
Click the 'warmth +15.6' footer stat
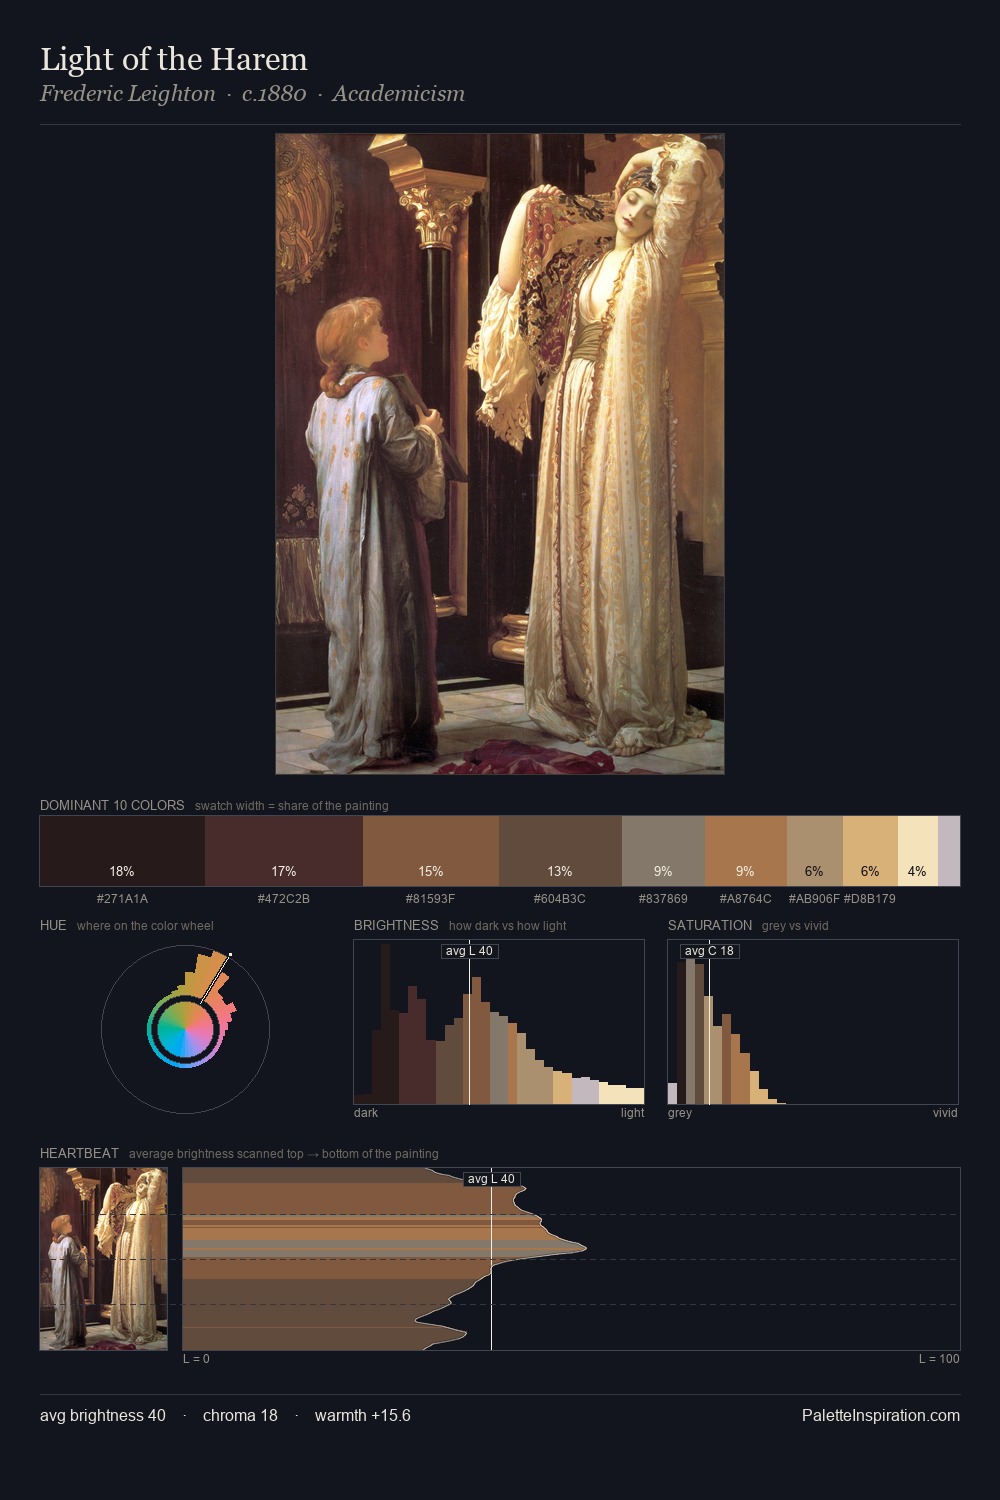(x=363, y=1416)
